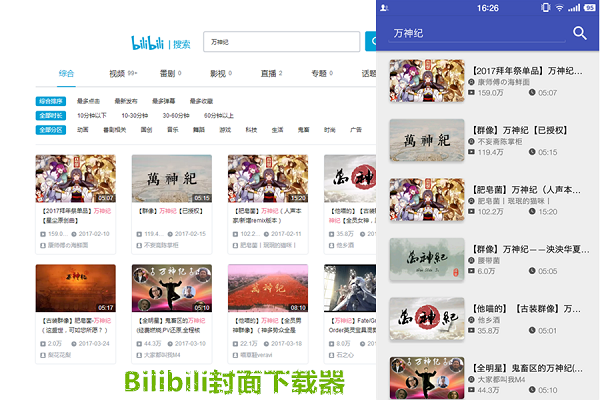Tap the Wi-Fi icon in the phone status bar
The image size is (600, 400).
559,8
